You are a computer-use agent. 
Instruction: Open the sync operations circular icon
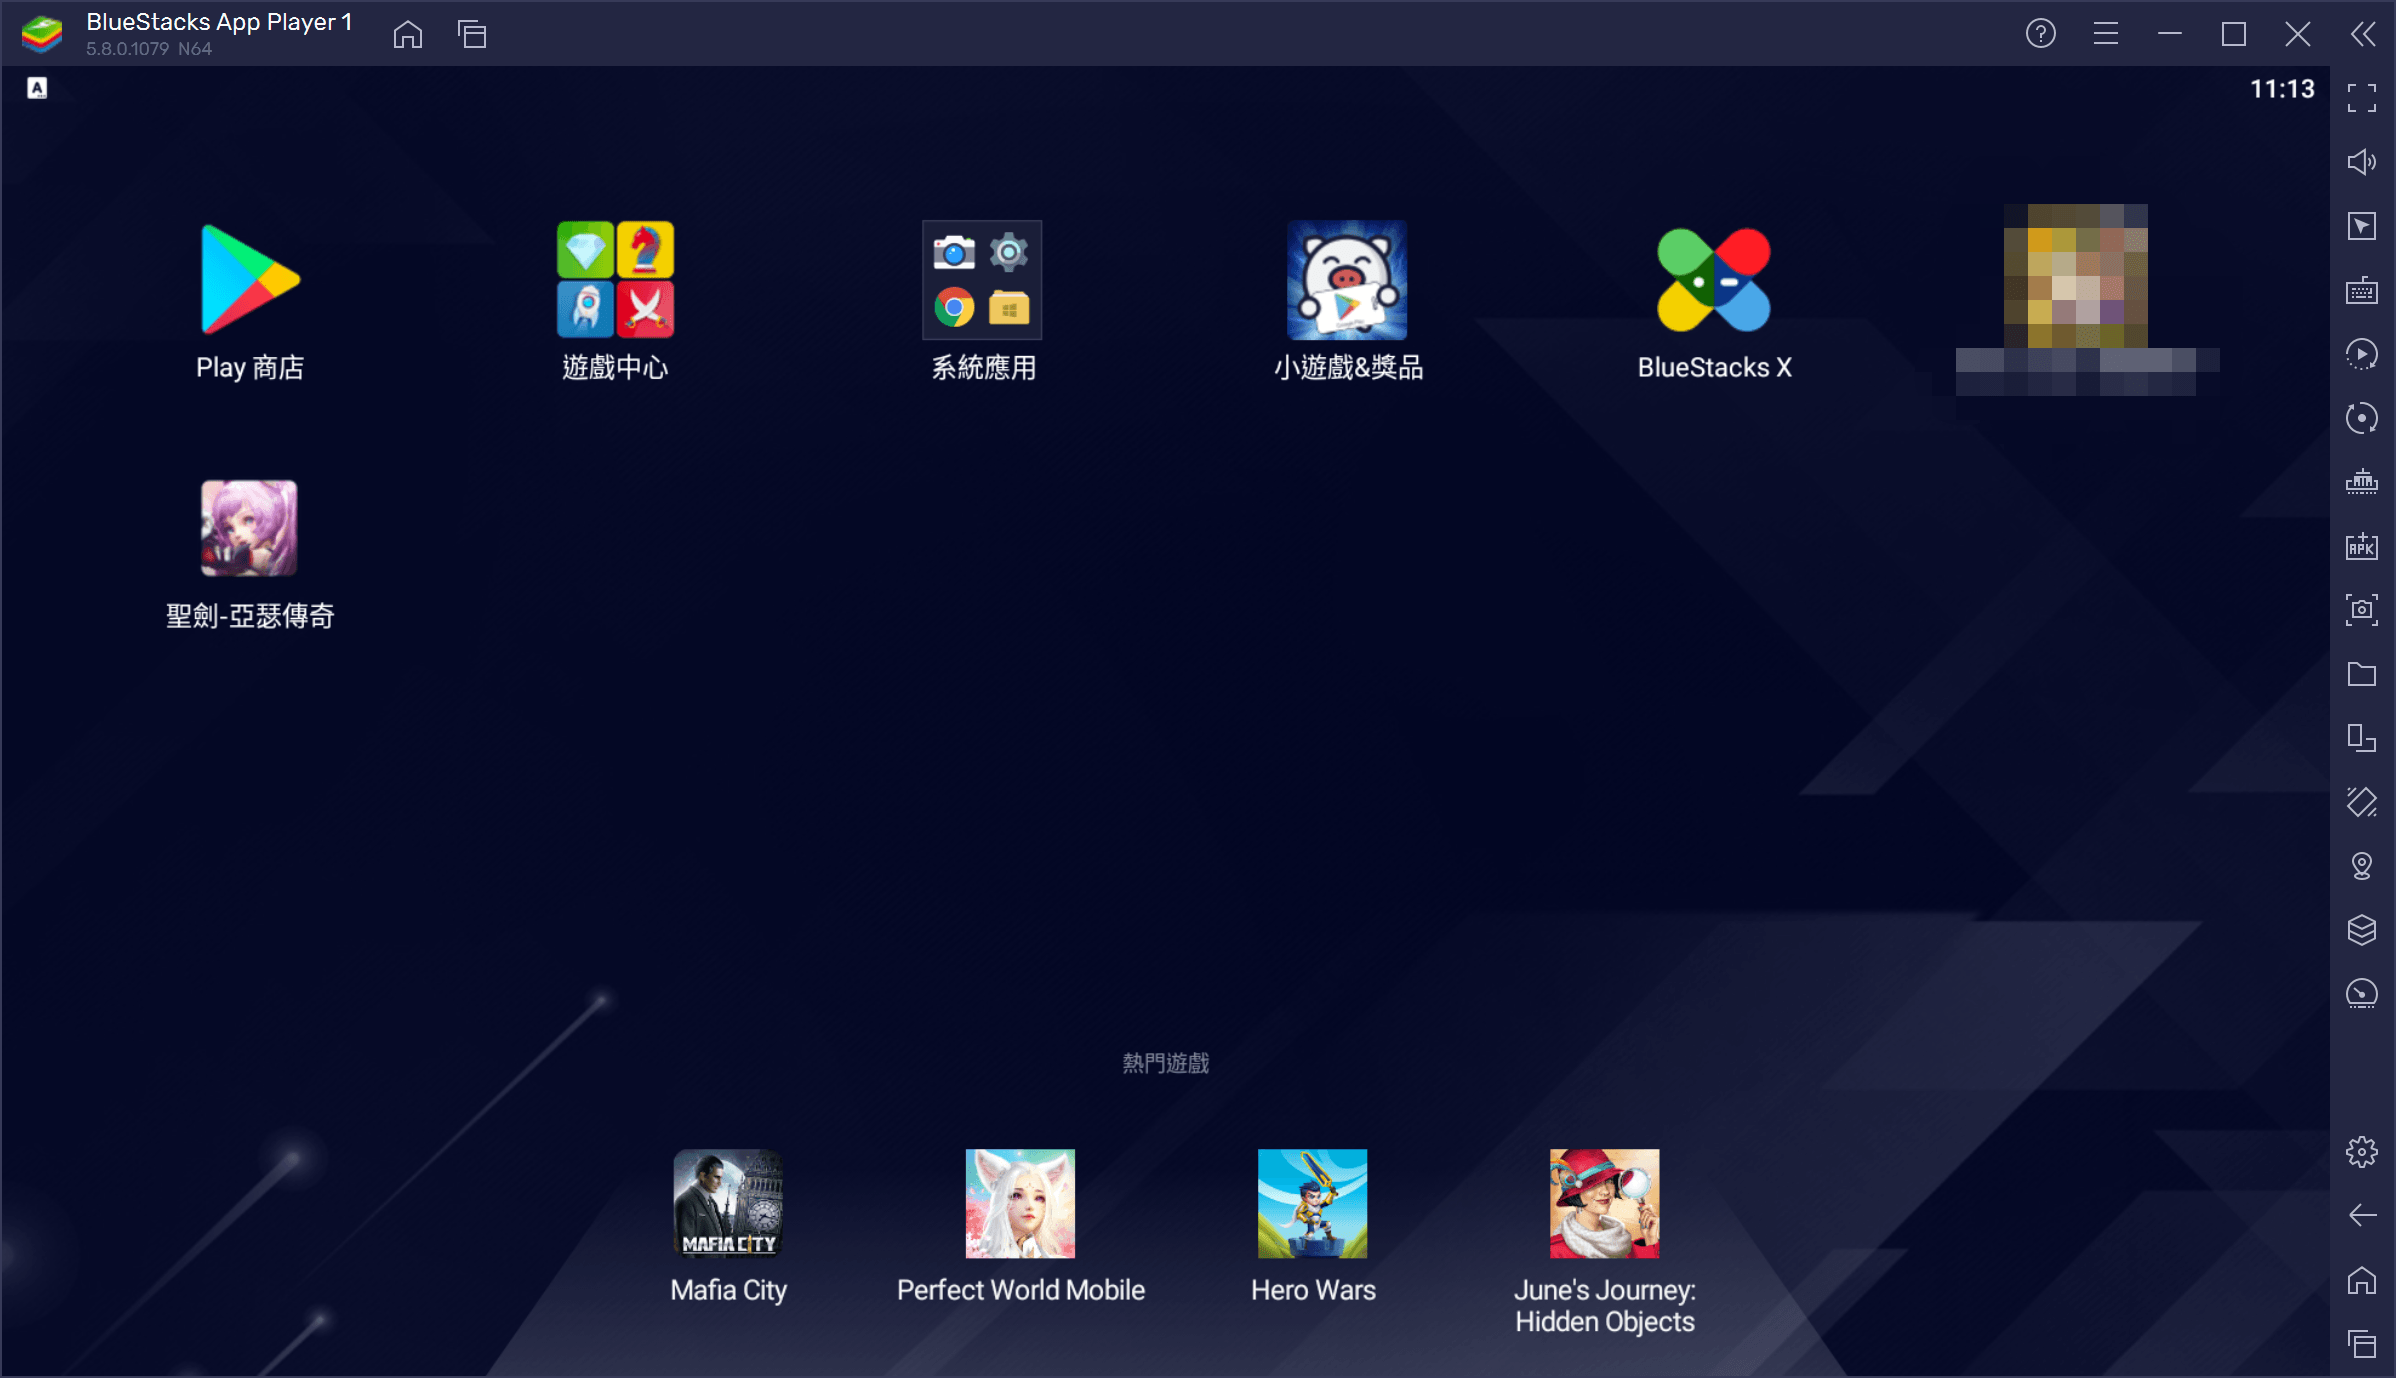[x=2362, y=418]
